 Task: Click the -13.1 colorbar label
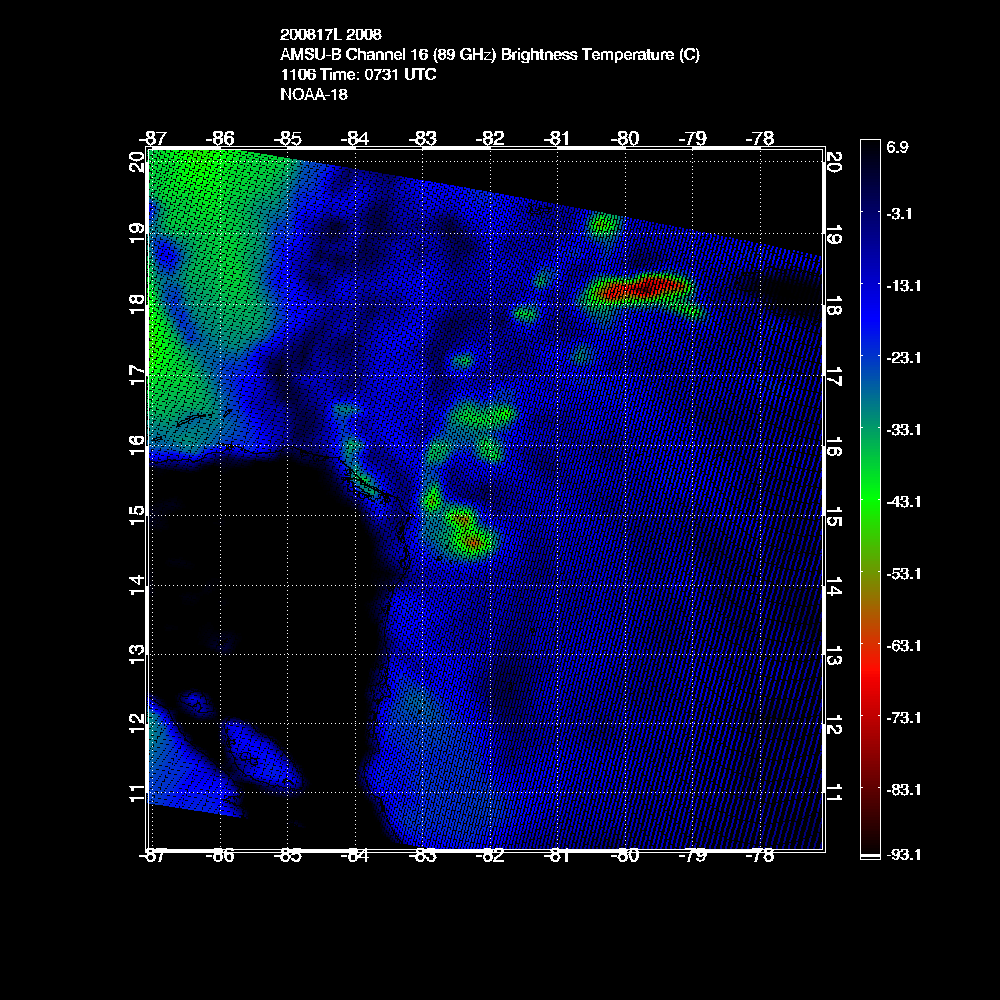point(903,286)
